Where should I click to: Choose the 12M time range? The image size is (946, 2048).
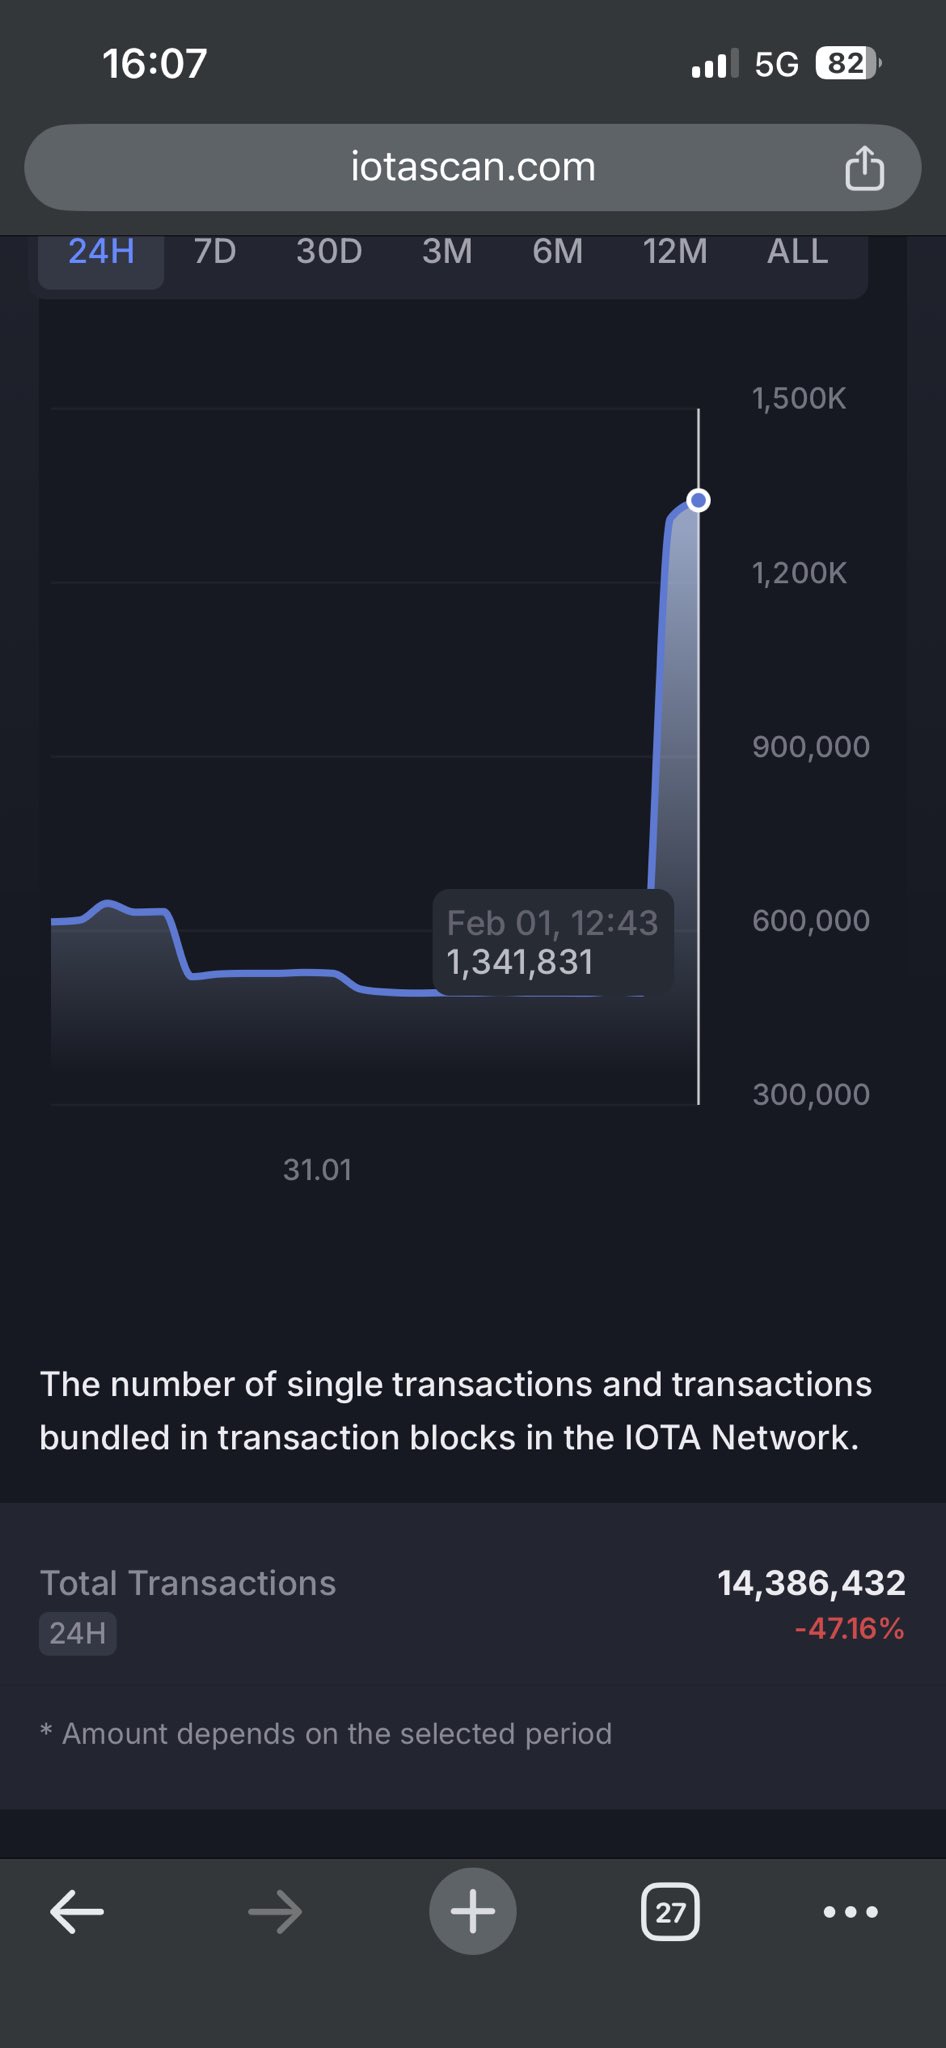pyautogui.click(x=675, y=252)
